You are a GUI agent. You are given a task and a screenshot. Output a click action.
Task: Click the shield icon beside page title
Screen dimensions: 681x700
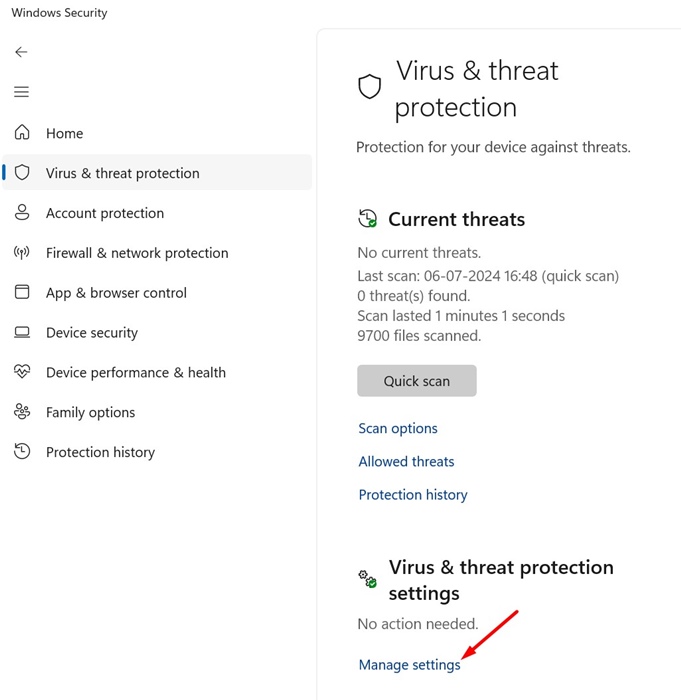[x=370, y=87]
